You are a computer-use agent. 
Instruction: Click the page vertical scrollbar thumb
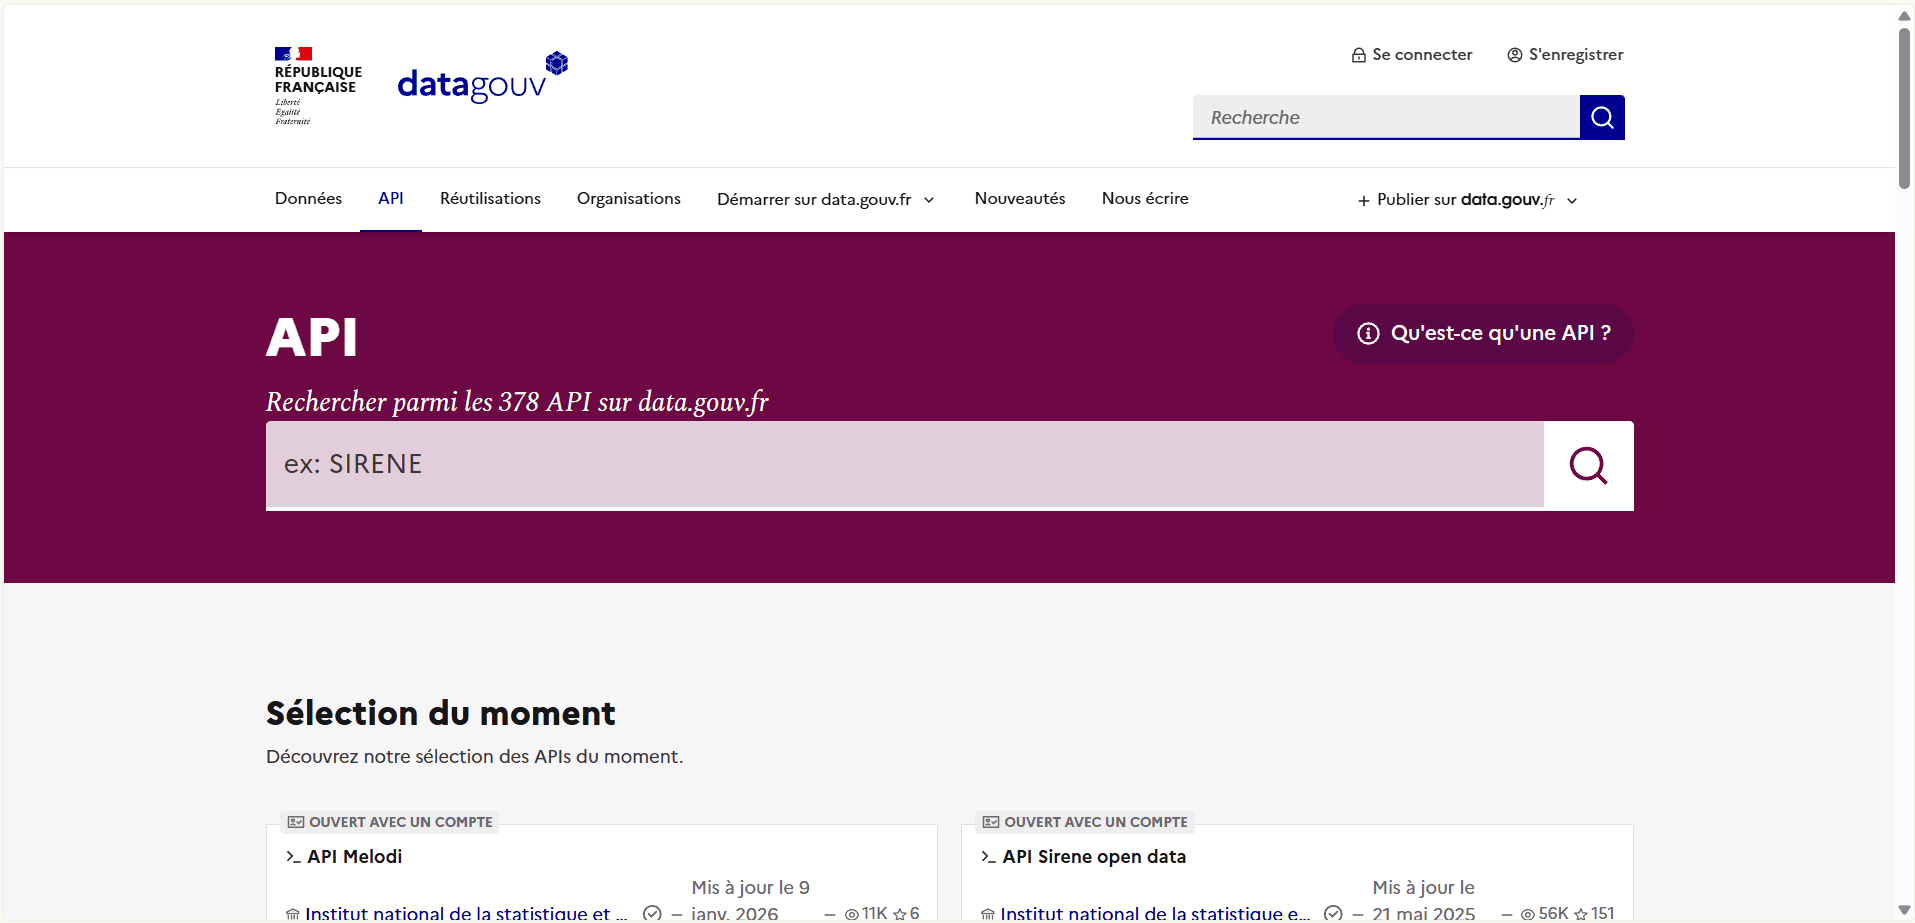tap(1905, 108)
